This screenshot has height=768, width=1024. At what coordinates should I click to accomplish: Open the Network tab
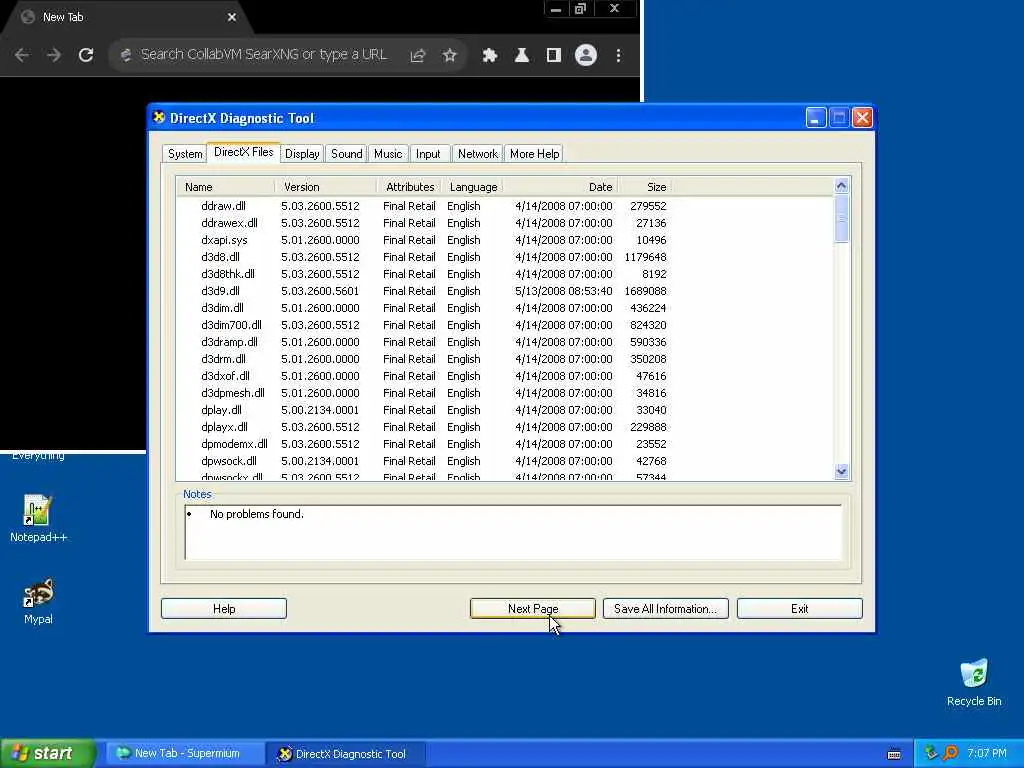point(477,153)
